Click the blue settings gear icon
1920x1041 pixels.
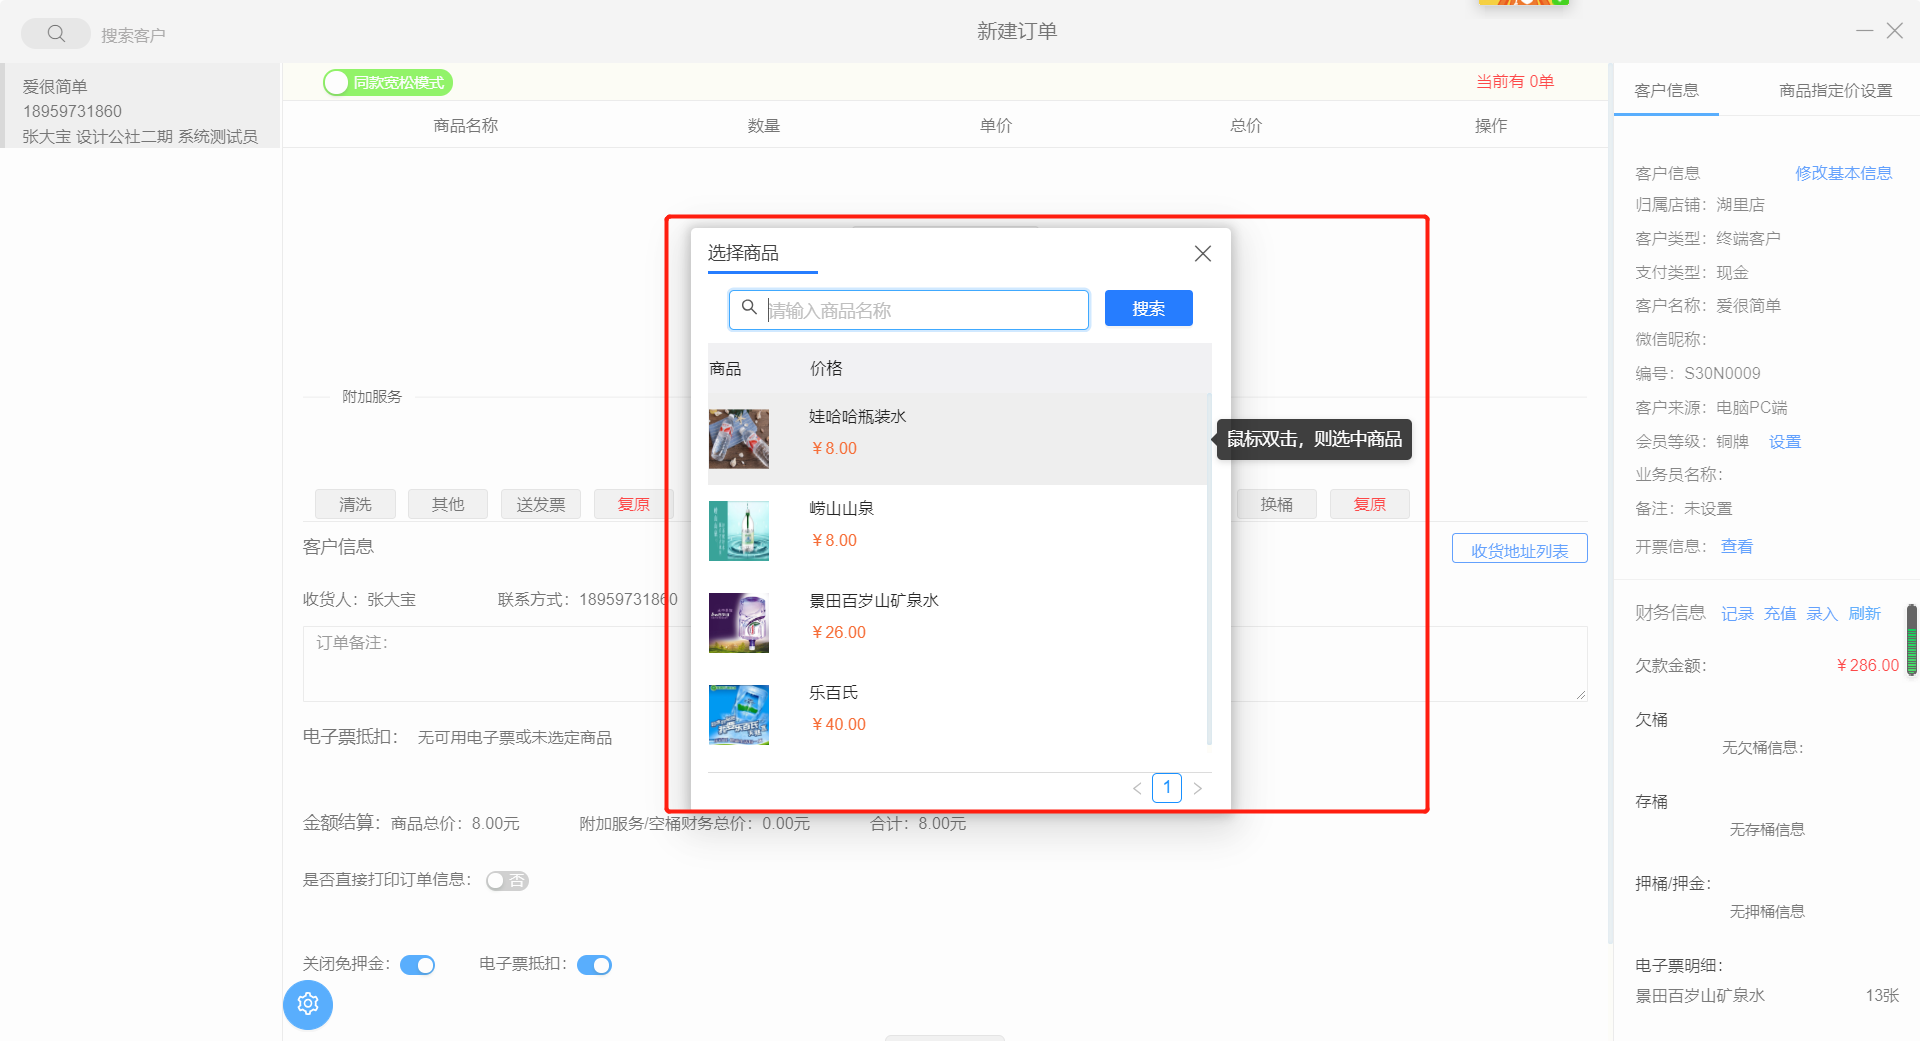(307, 1004)
